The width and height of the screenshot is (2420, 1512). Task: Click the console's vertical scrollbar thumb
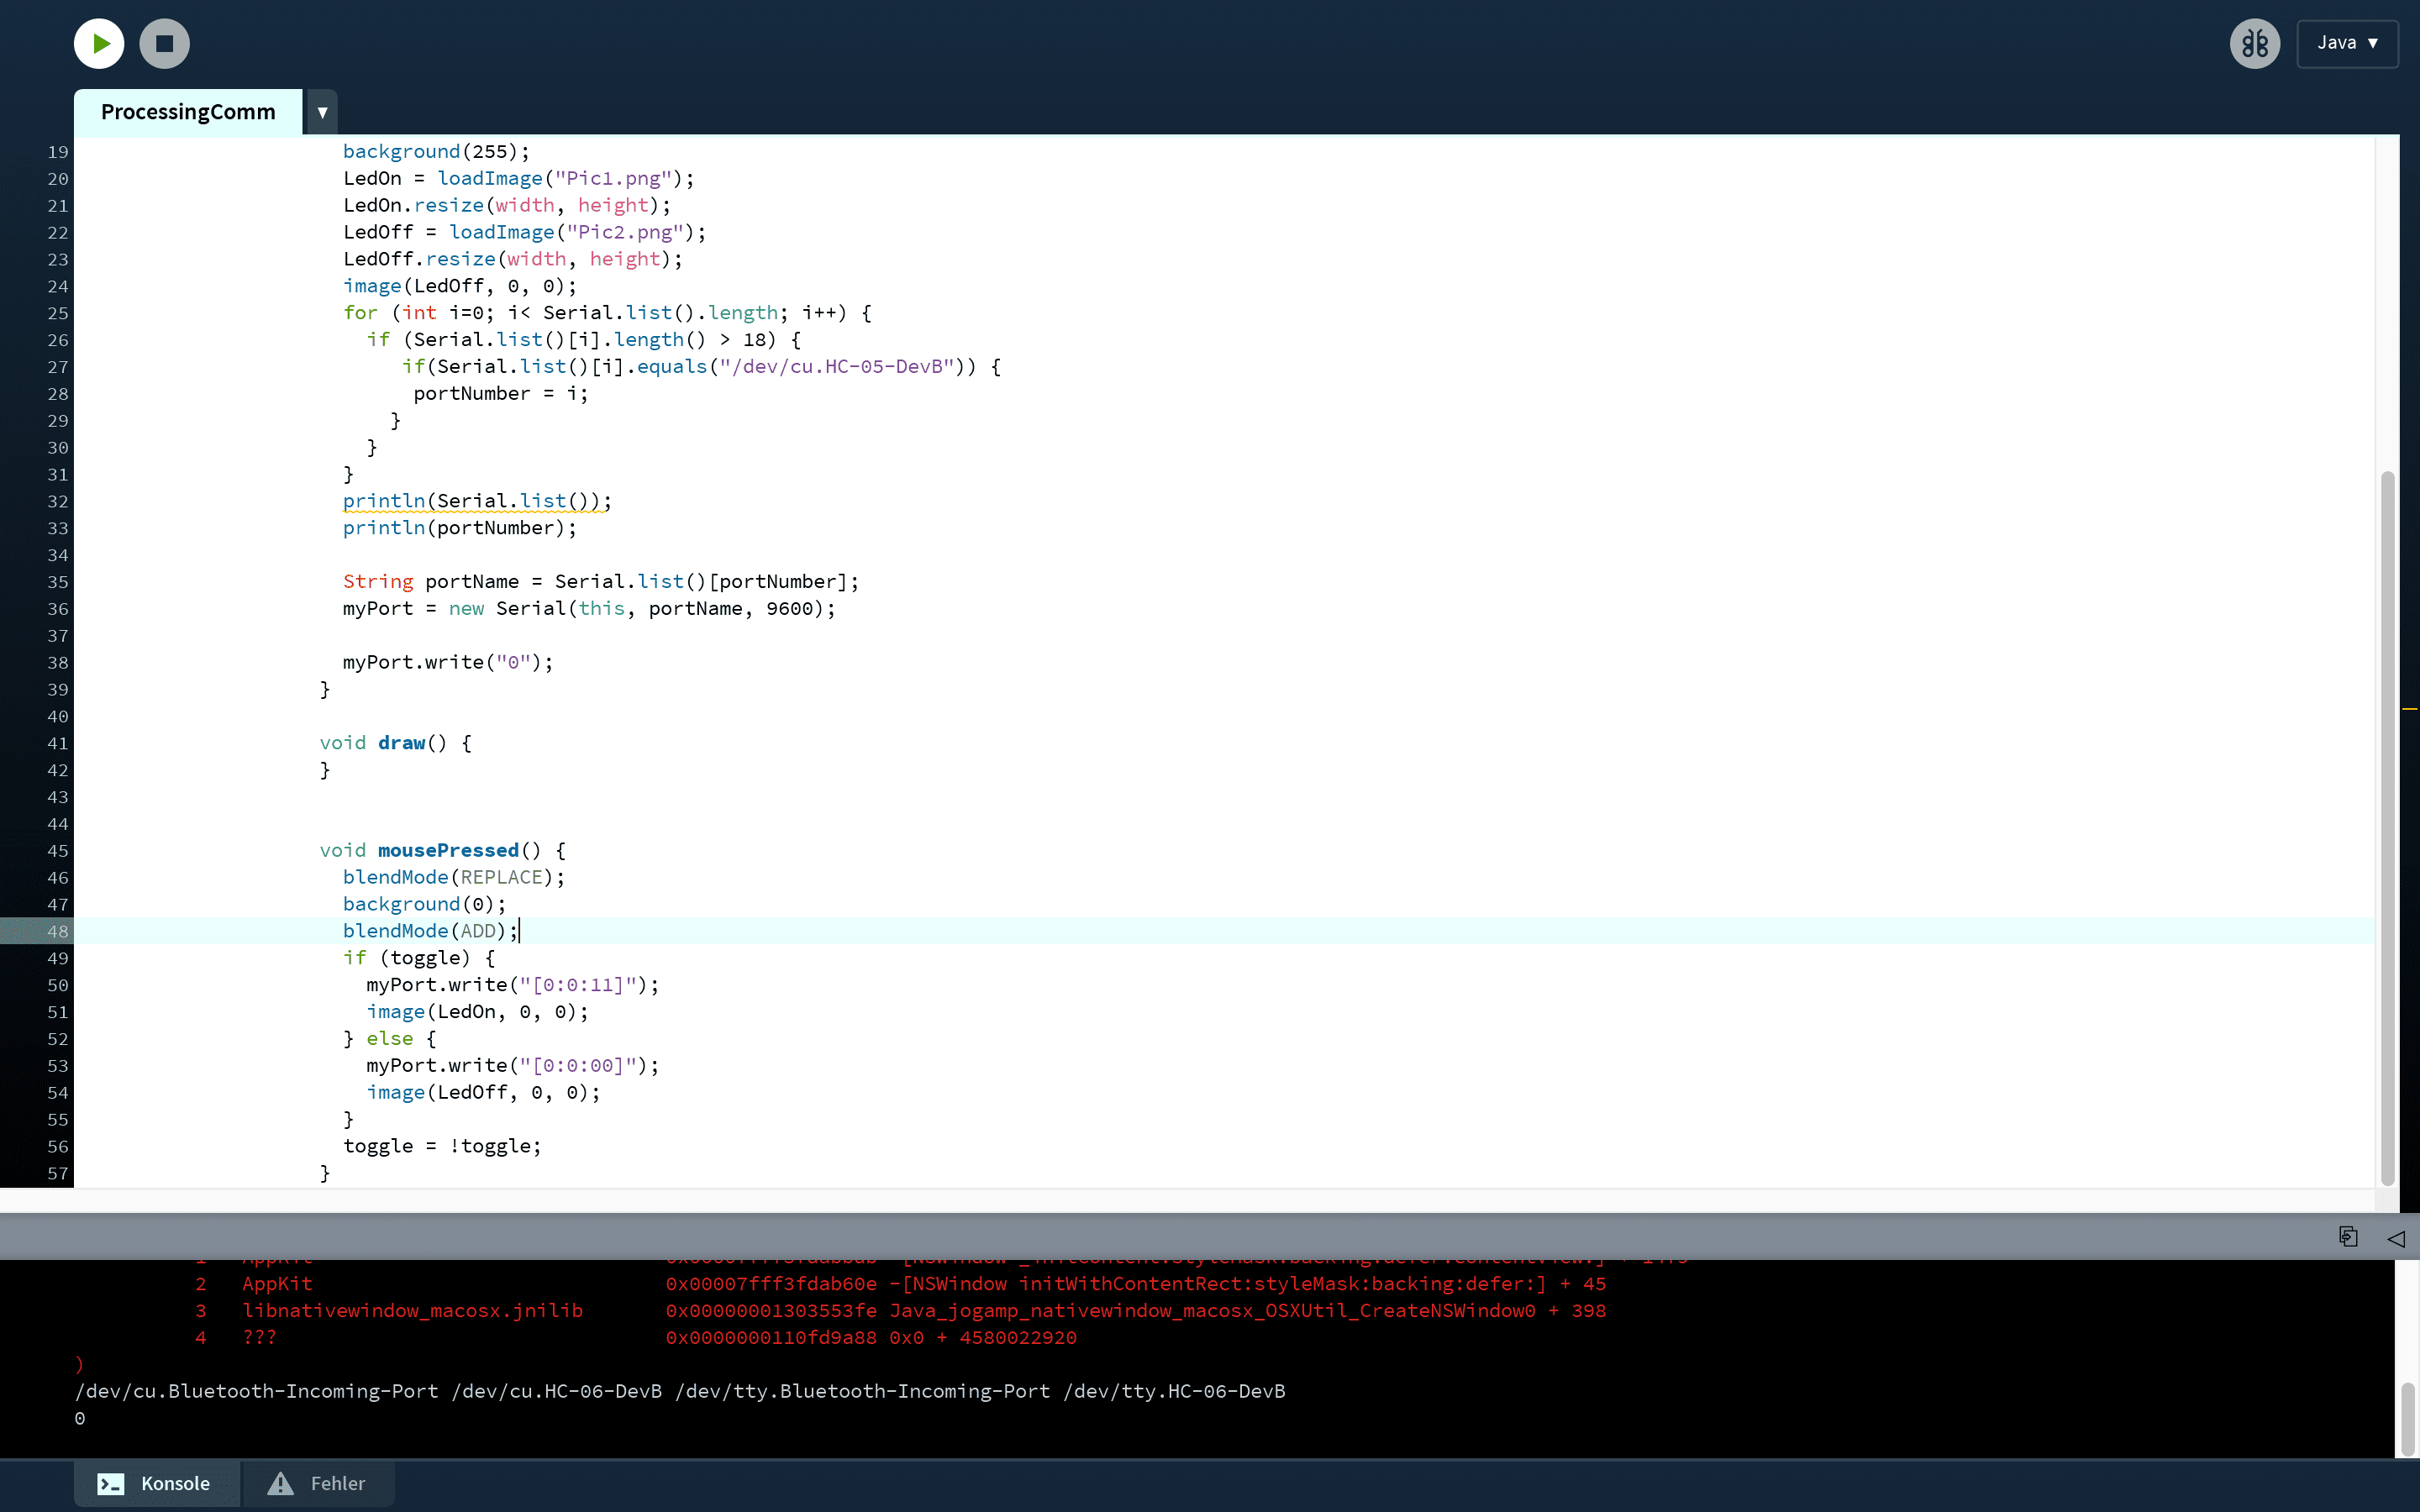[2408, 1418]
